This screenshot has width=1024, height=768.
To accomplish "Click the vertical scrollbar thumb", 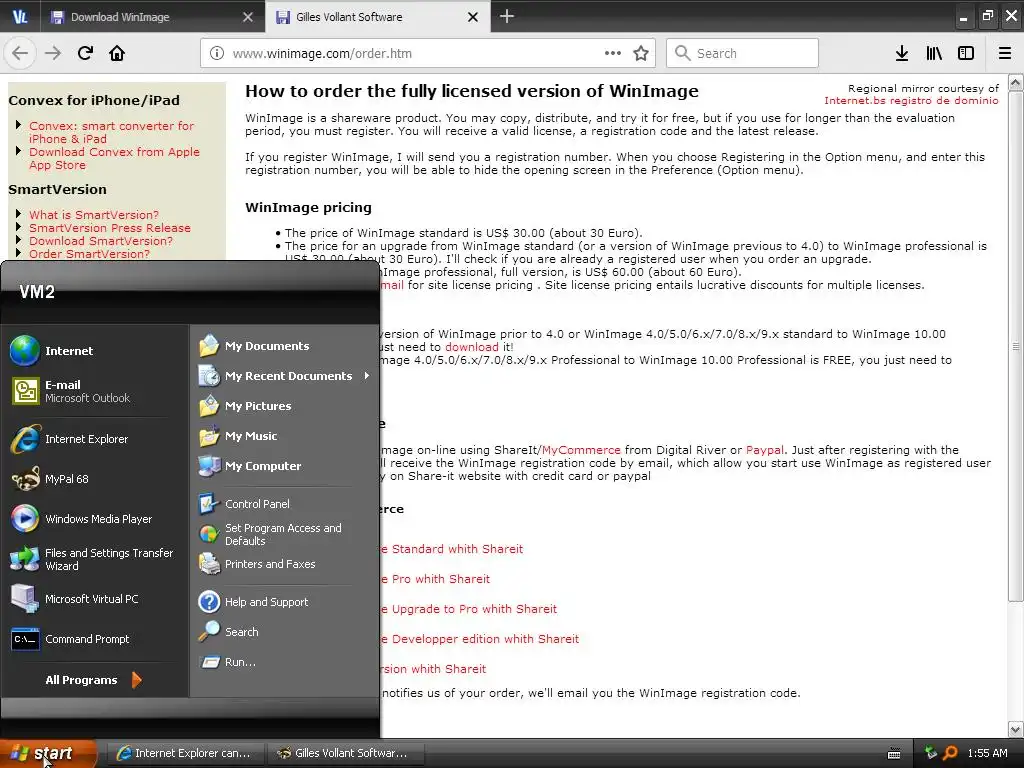I will pos(1016,346).
